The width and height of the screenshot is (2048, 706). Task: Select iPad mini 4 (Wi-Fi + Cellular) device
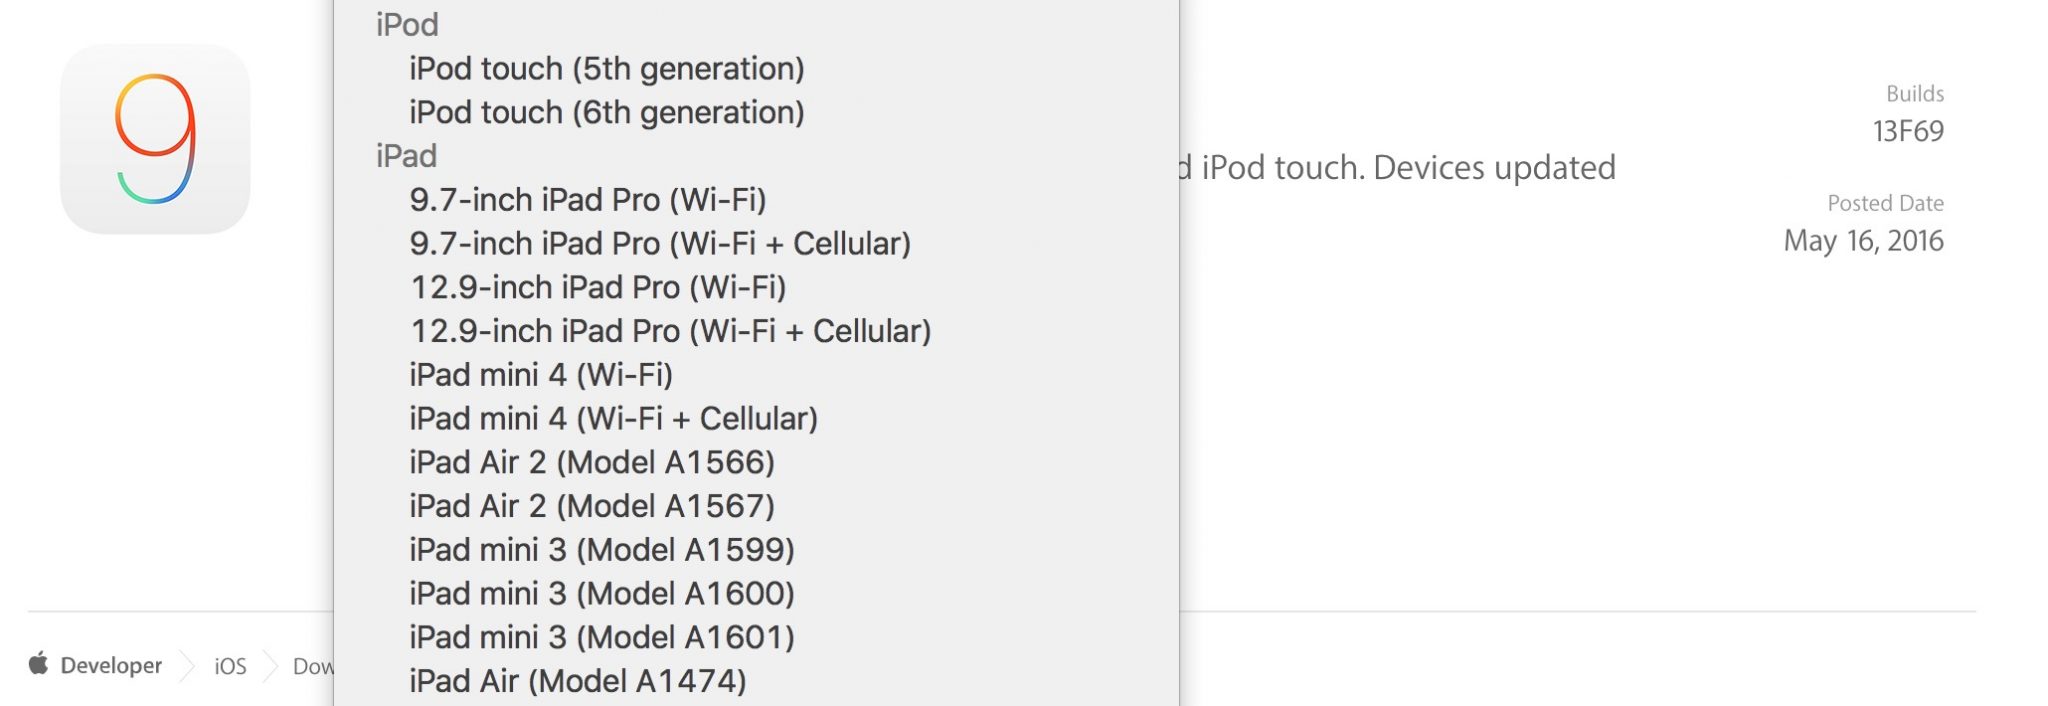click(615, 418)
